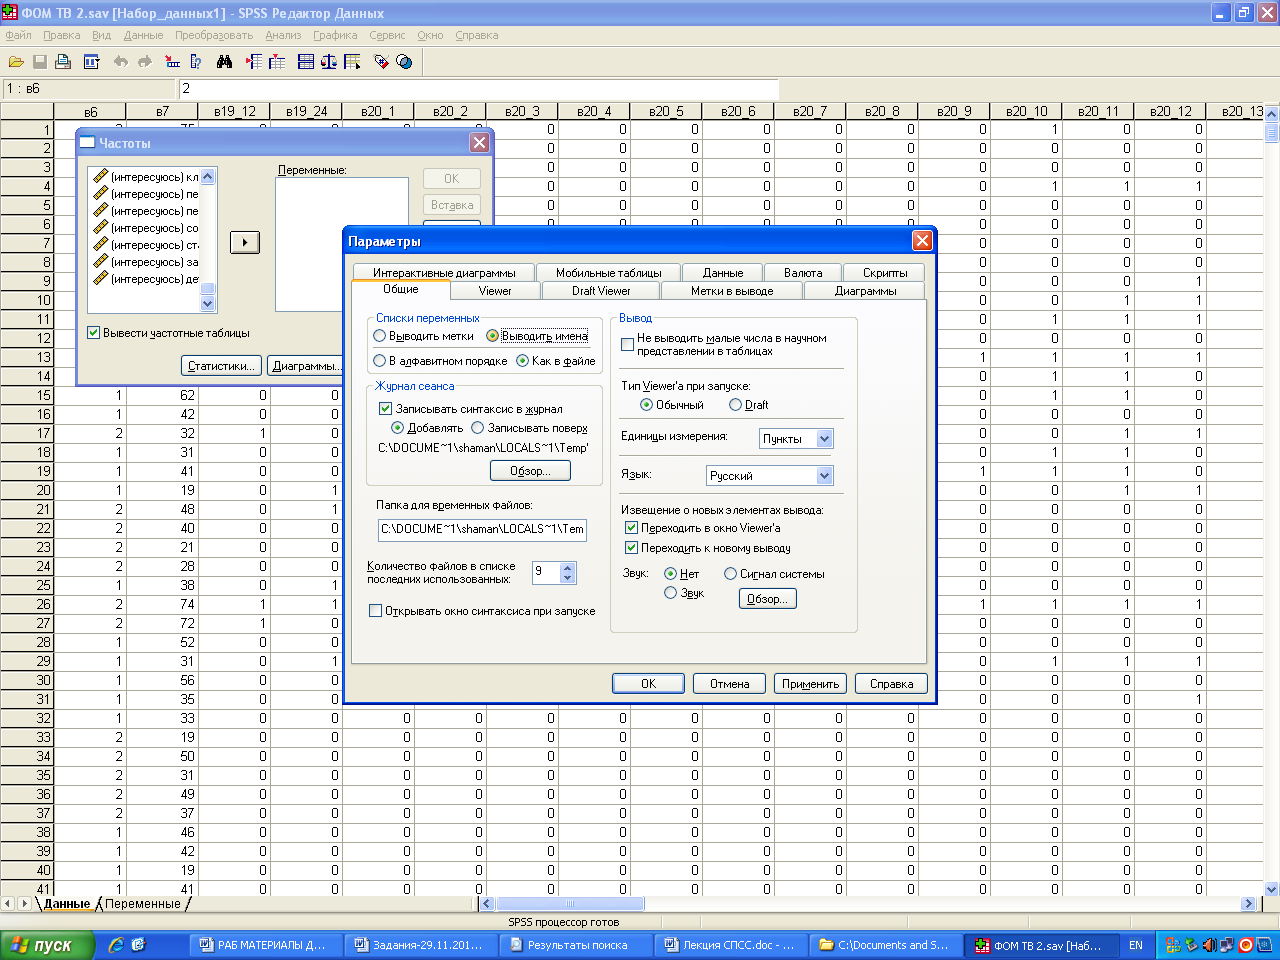Click the Go to Case icon

[x=172, y=62]
